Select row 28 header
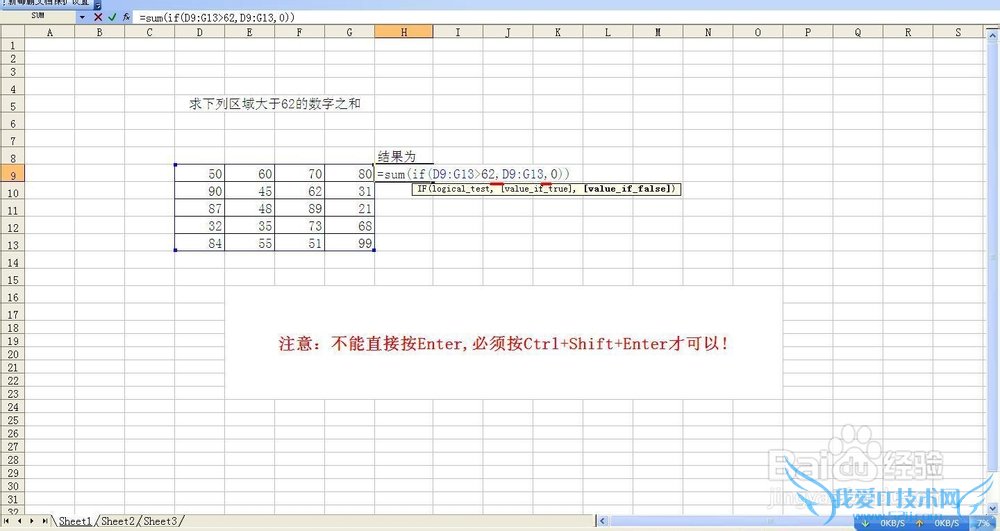 [x=12, y=460]
